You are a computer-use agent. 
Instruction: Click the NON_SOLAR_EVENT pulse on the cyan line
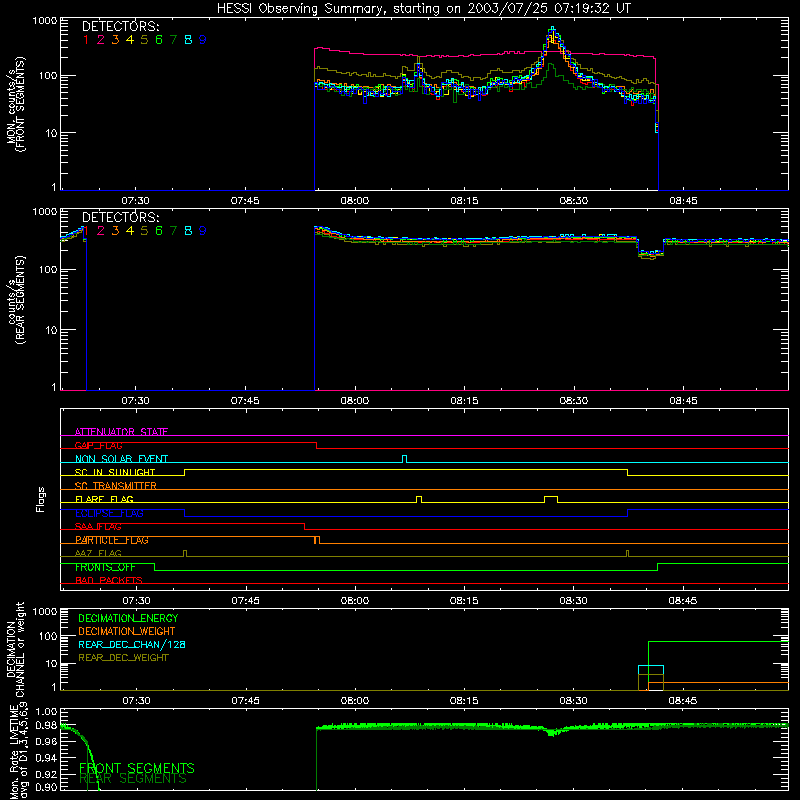[x=405, y=459]
